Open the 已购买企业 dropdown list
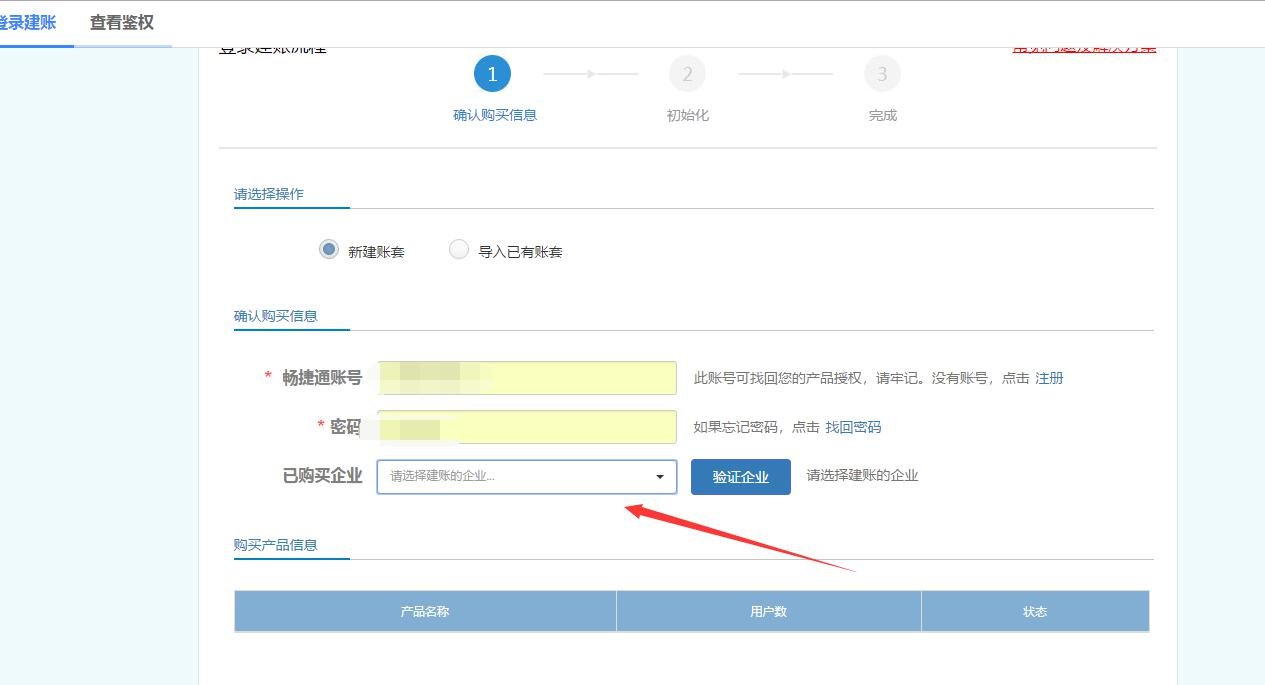This screenshot has height=685, width=1265. pos(515,477)
